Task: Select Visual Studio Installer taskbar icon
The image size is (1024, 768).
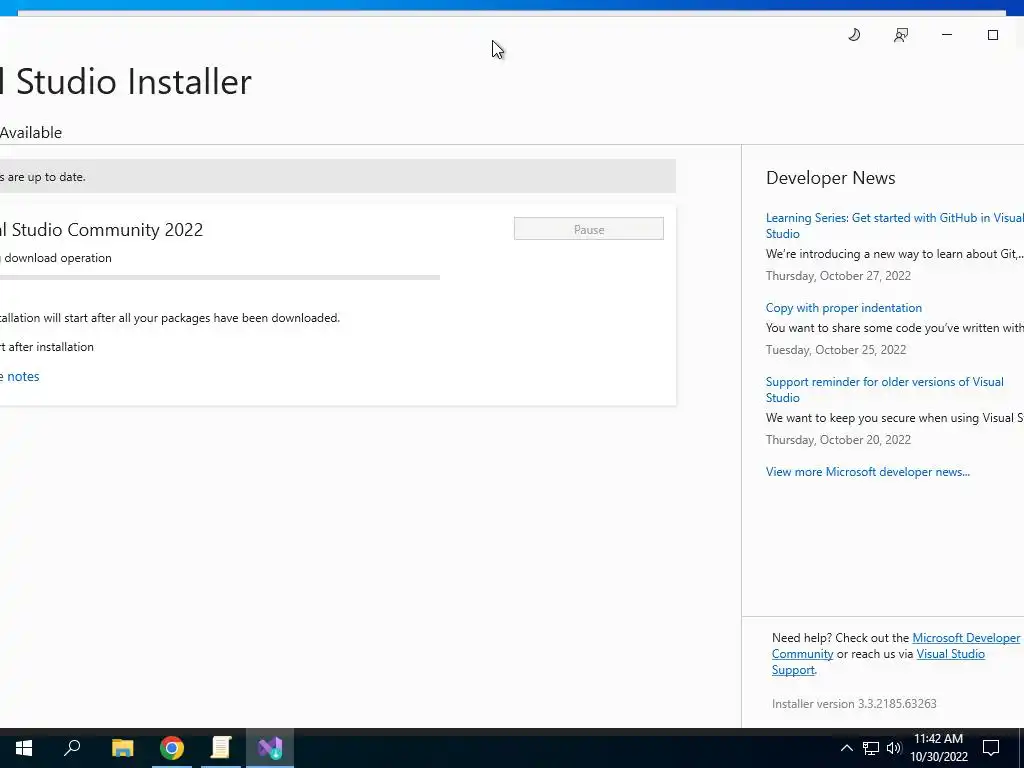Action: coord(270,748)
